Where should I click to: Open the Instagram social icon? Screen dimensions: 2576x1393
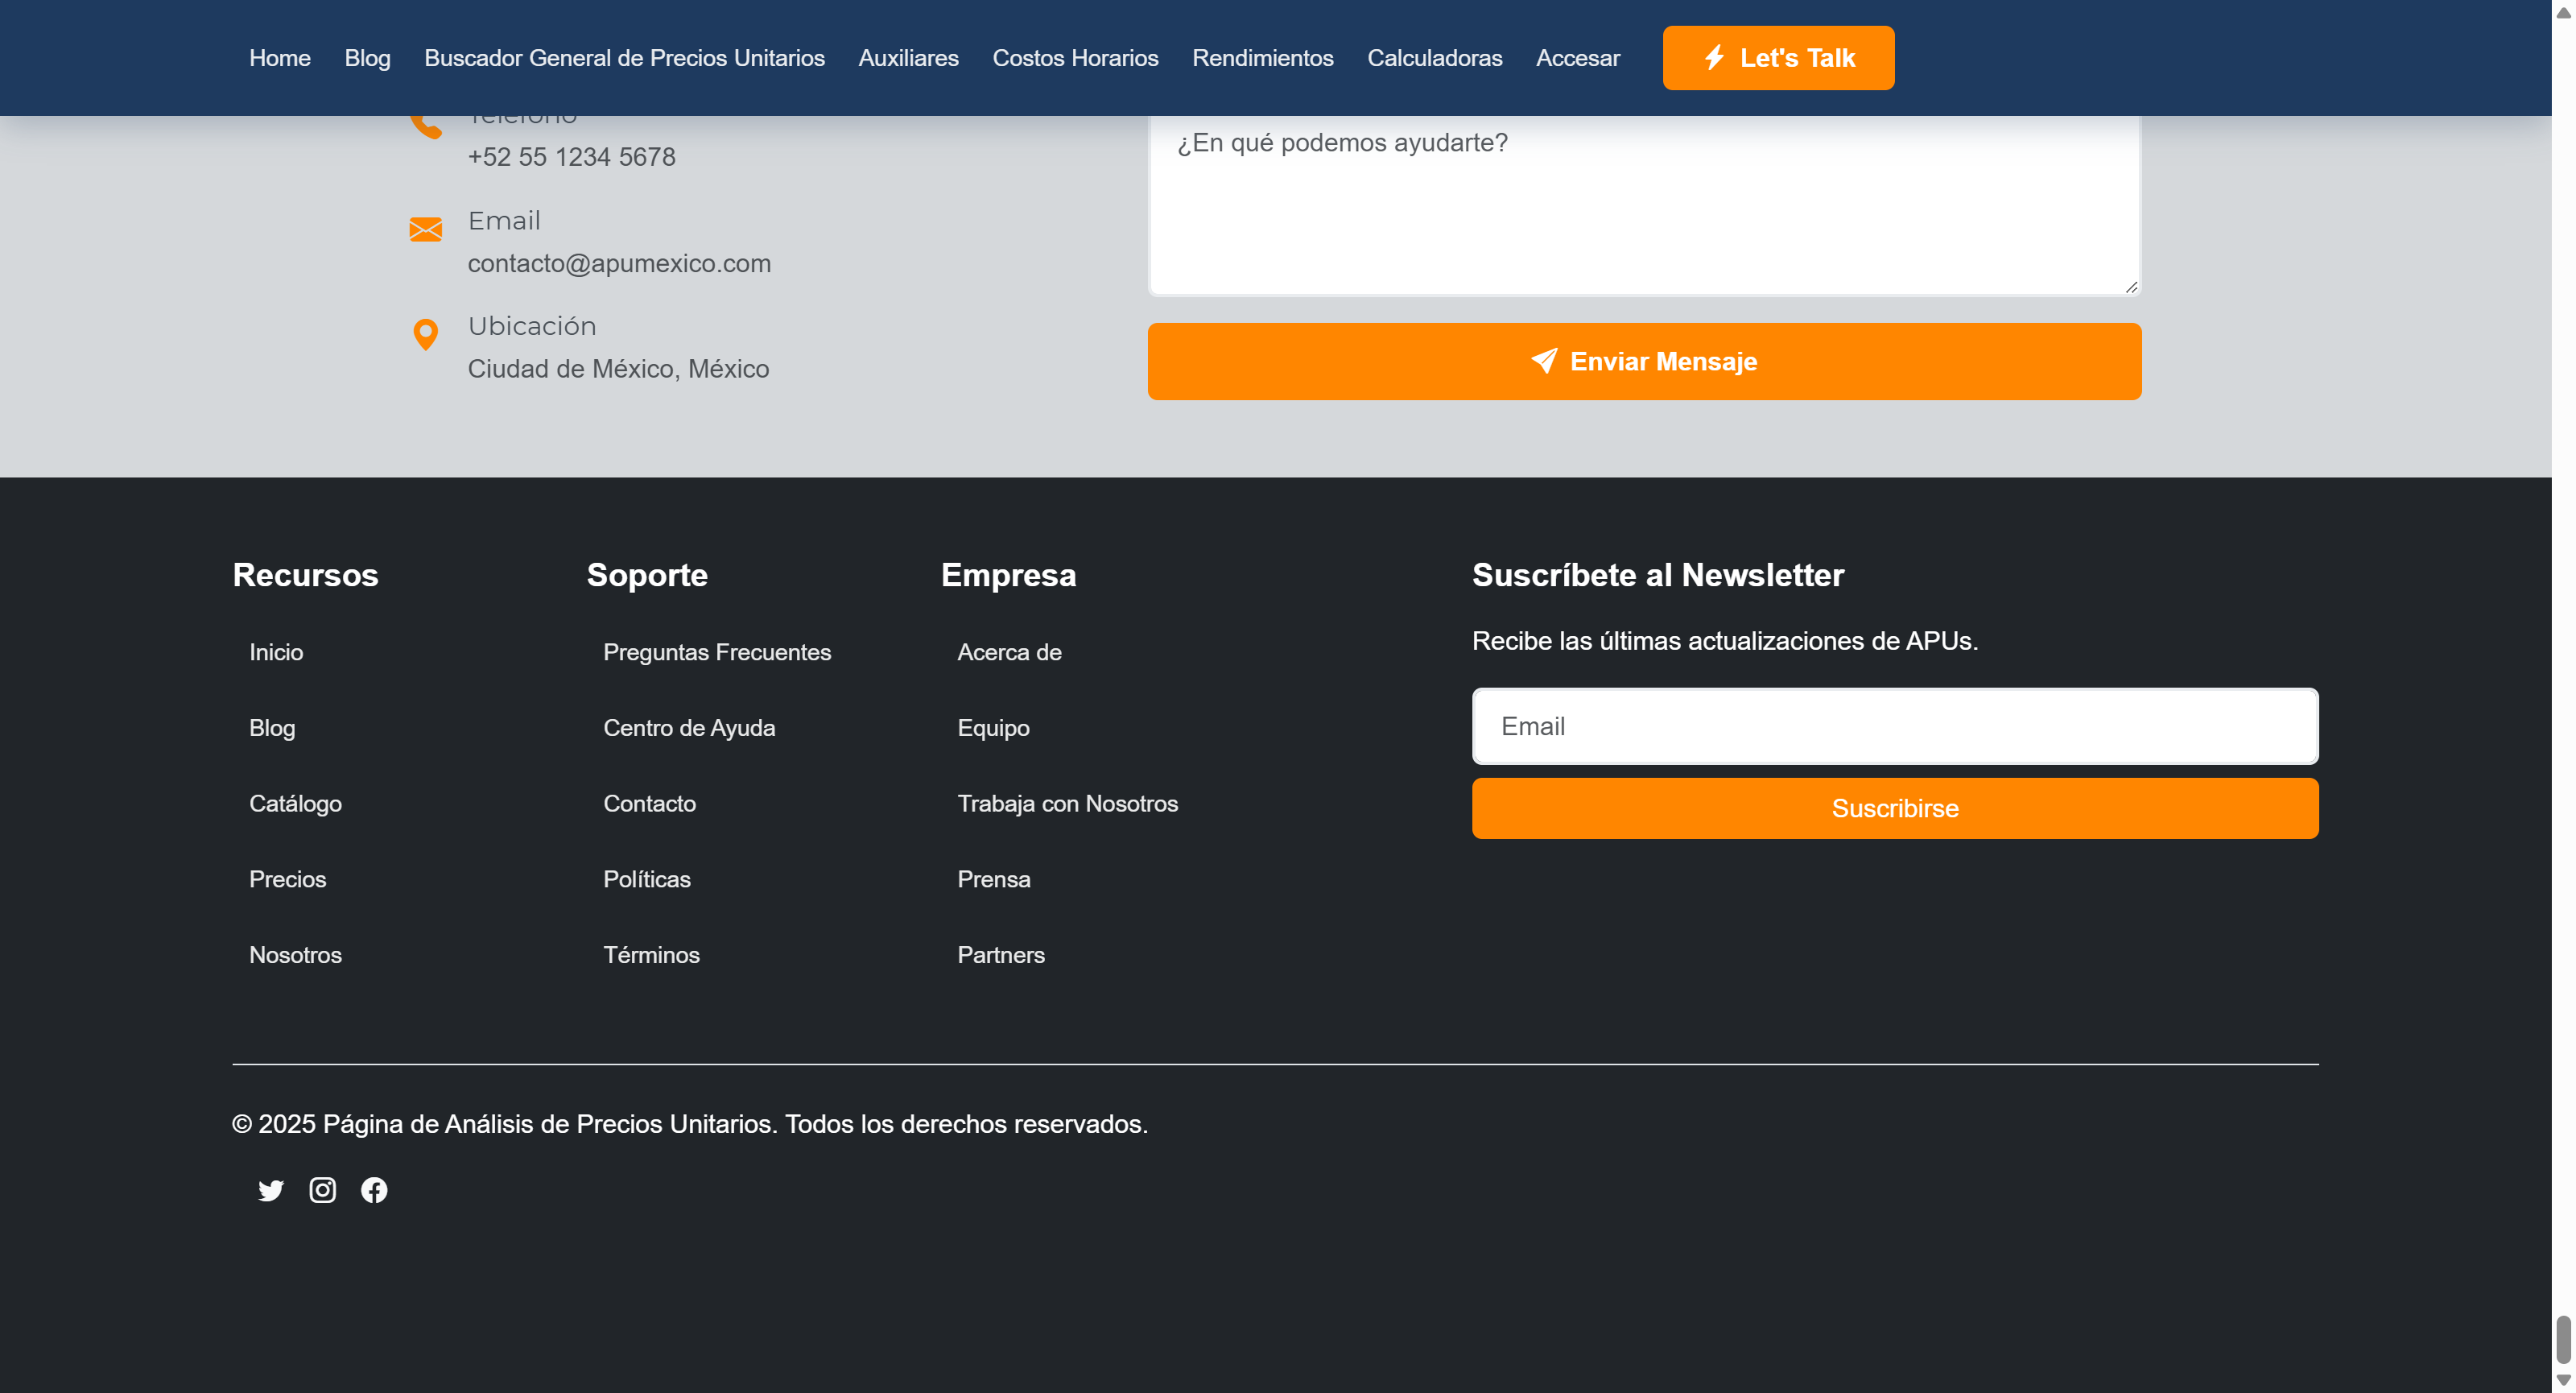pyautogui.click(x=322, y=1190)
